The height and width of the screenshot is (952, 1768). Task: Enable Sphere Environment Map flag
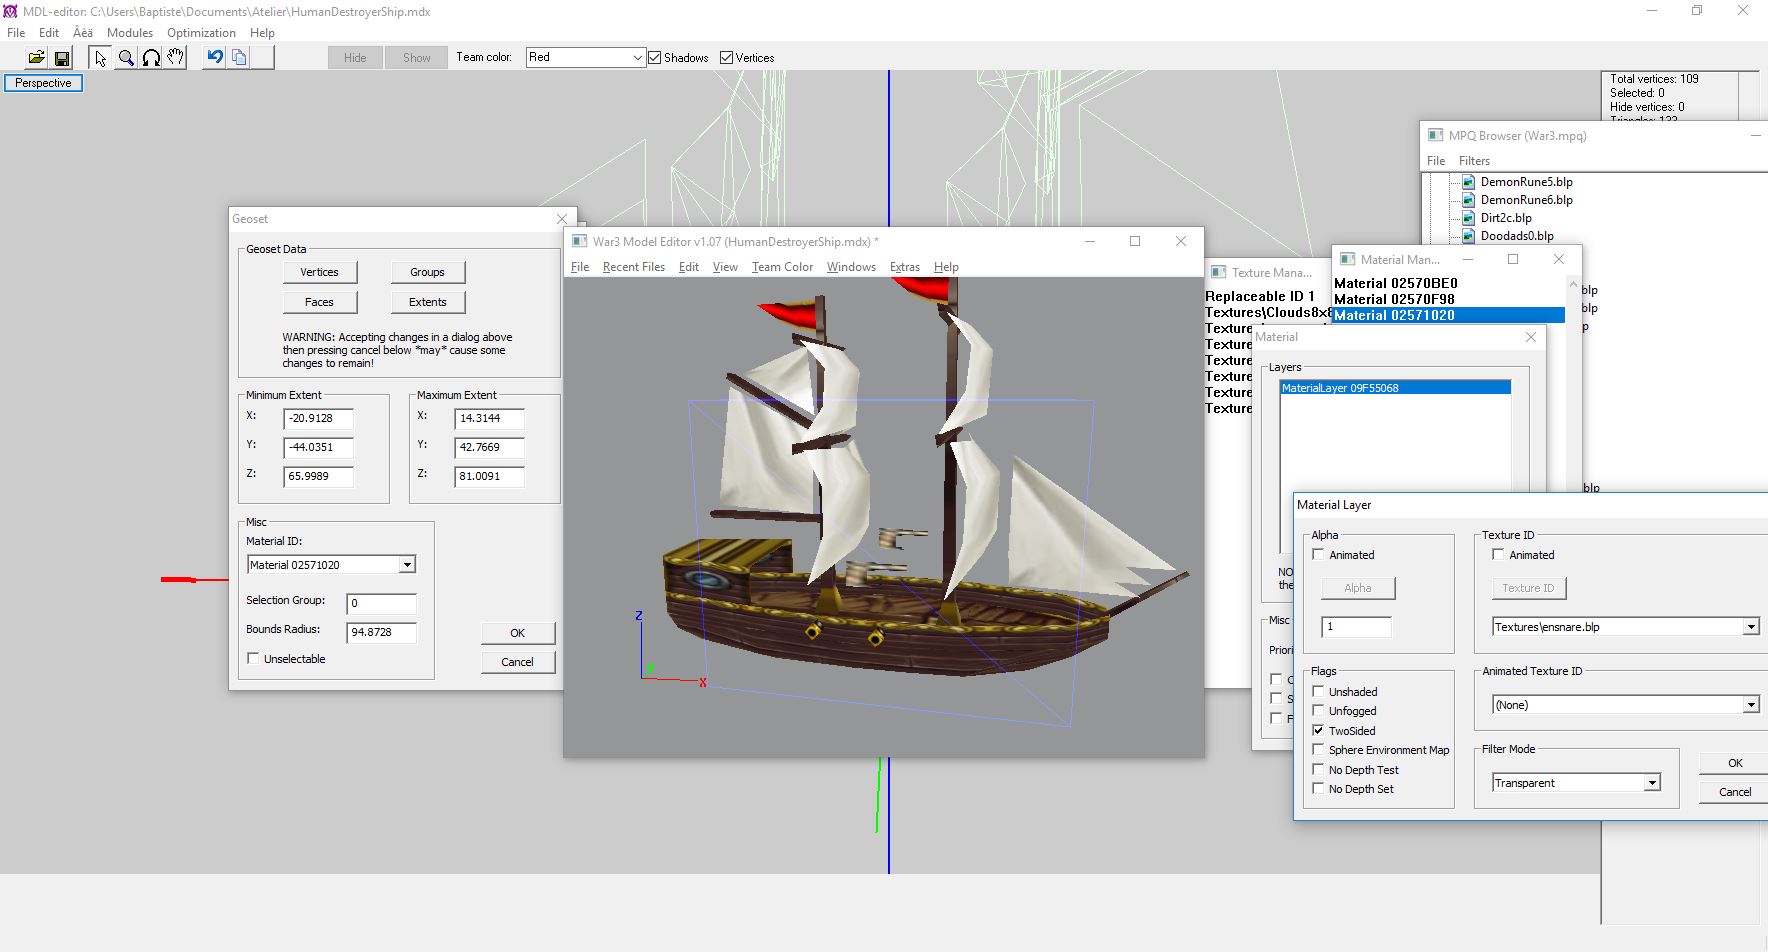(1318, 750)
